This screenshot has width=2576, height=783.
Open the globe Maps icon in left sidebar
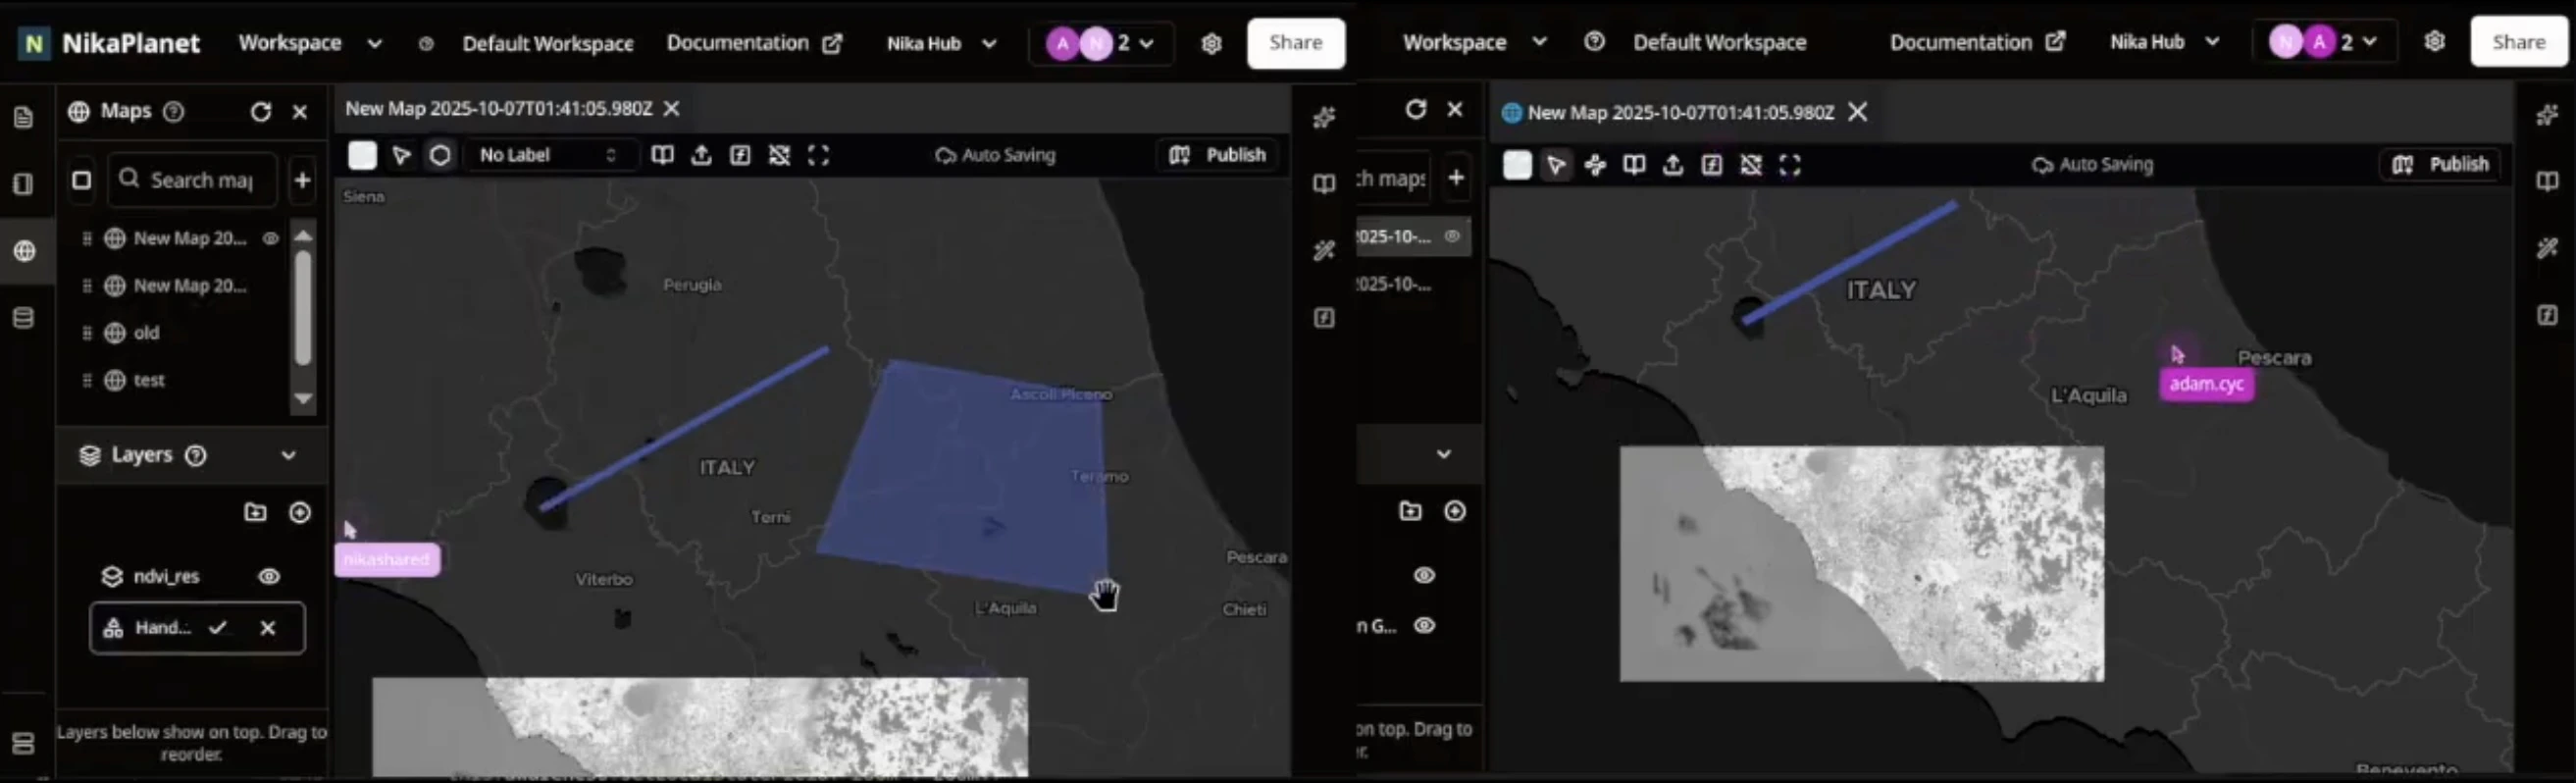24,251
